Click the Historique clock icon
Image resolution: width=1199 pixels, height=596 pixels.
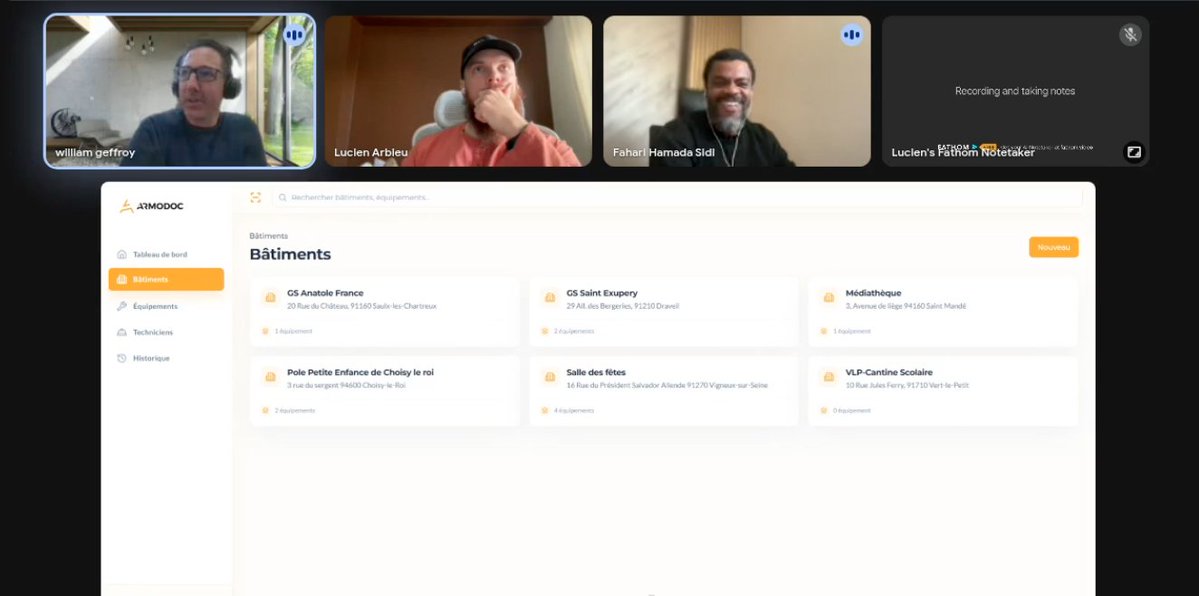coord(122,358)
